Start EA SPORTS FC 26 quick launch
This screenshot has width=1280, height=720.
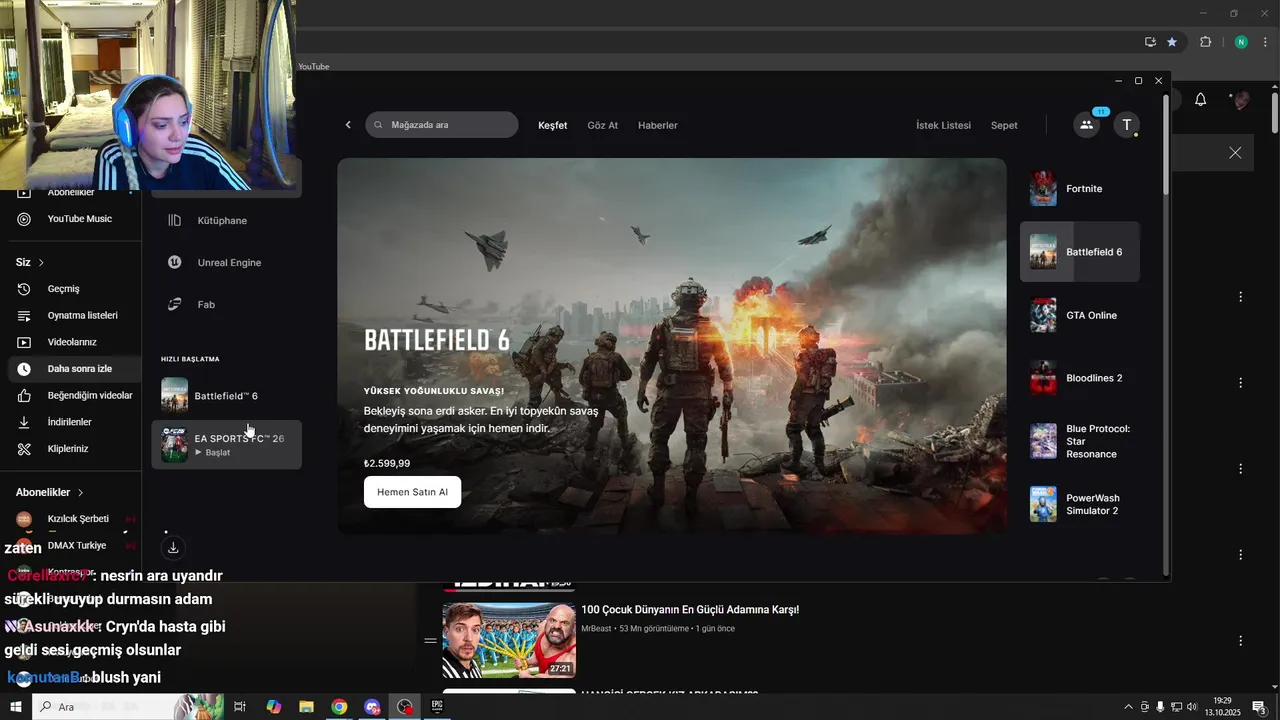[226, 445]
